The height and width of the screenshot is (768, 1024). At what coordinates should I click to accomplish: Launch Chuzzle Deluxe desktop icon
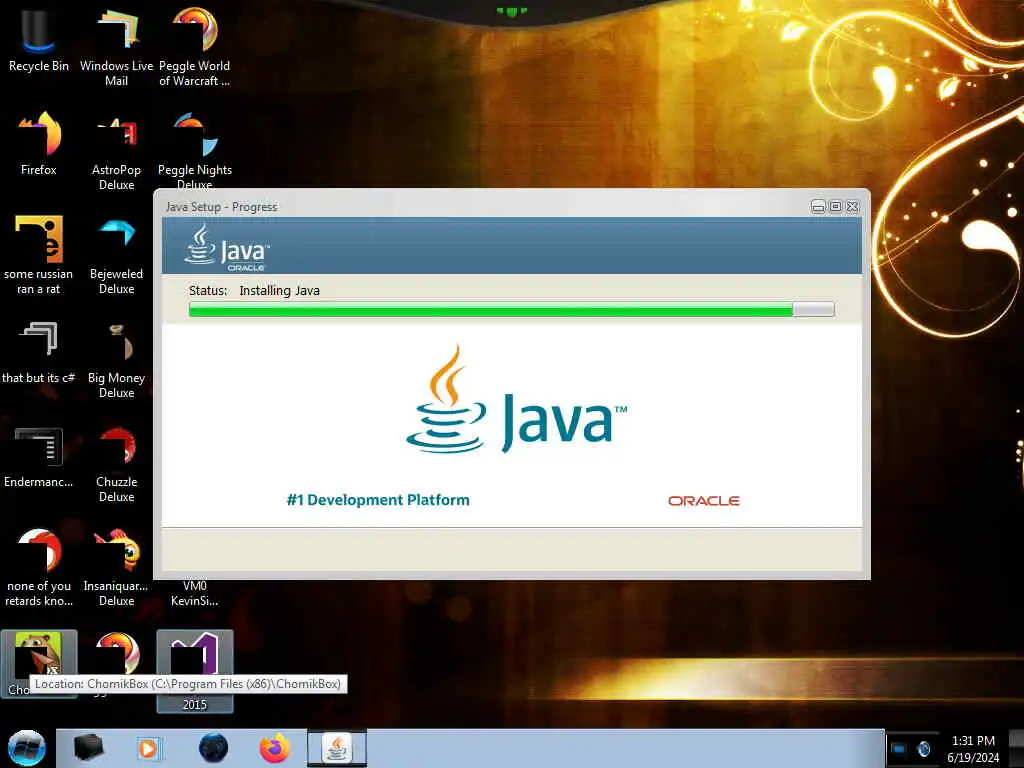pos(116,464)
